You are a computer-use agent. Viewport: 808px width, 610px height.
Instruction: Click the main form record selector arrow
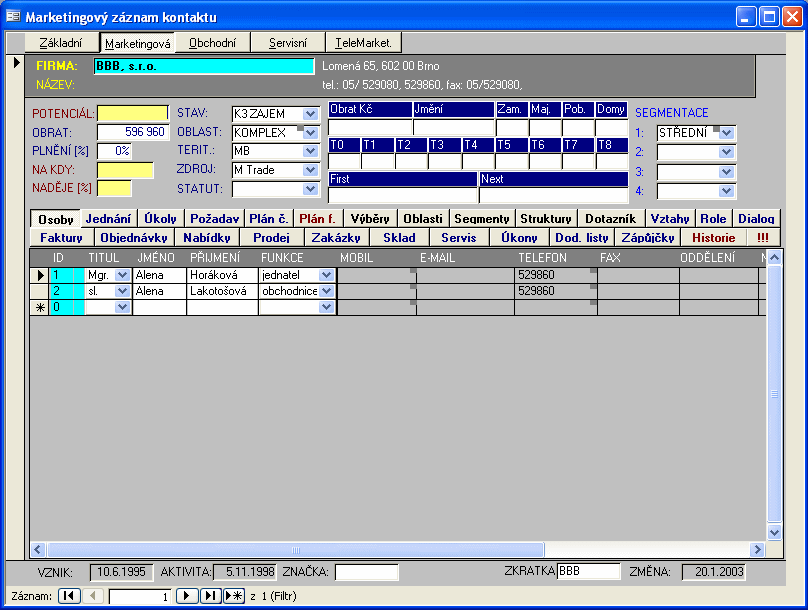point(16,63)
